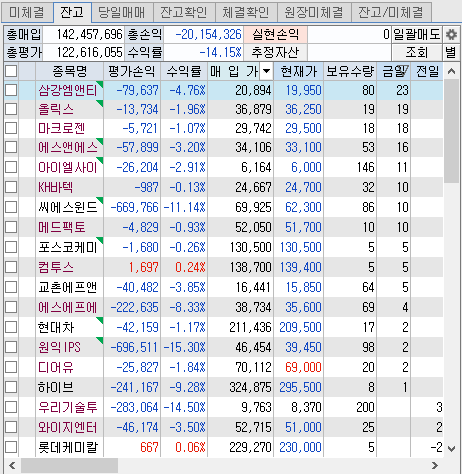Click the 일괄매도 button
462x474 pixels.
[x=417, y=34]
